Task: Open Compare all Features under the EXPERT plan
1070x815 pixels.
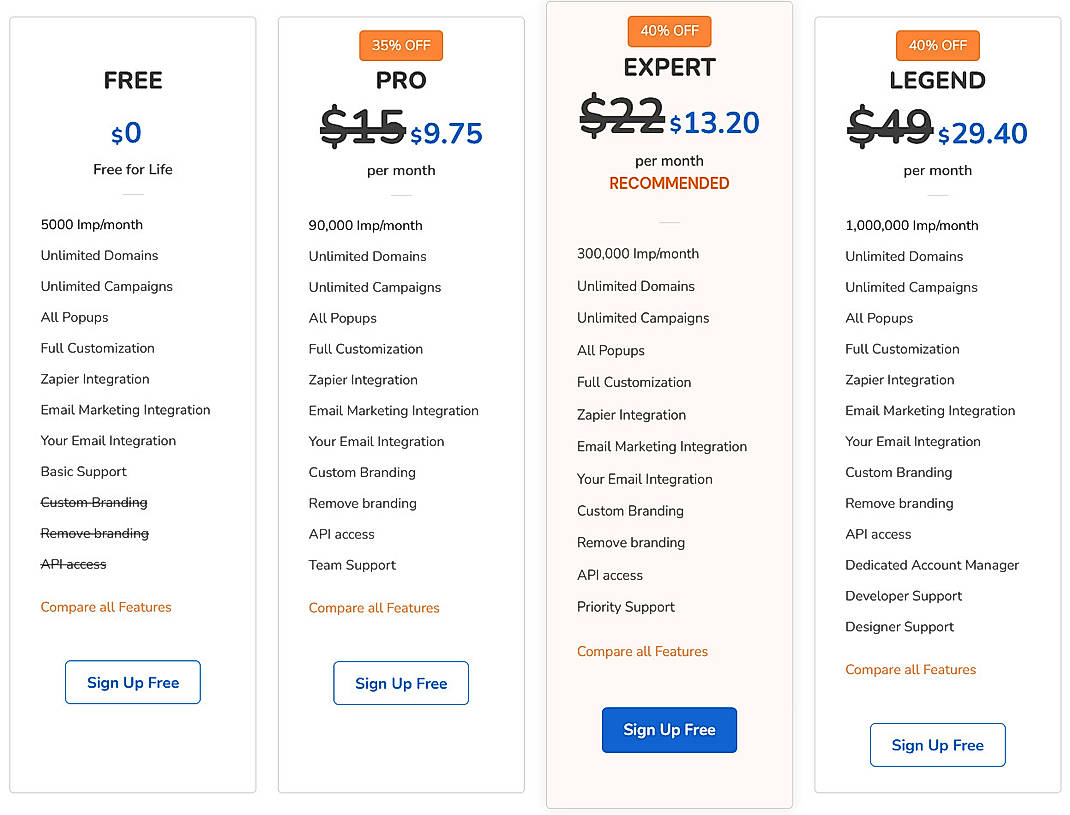Action: (643, 651)
